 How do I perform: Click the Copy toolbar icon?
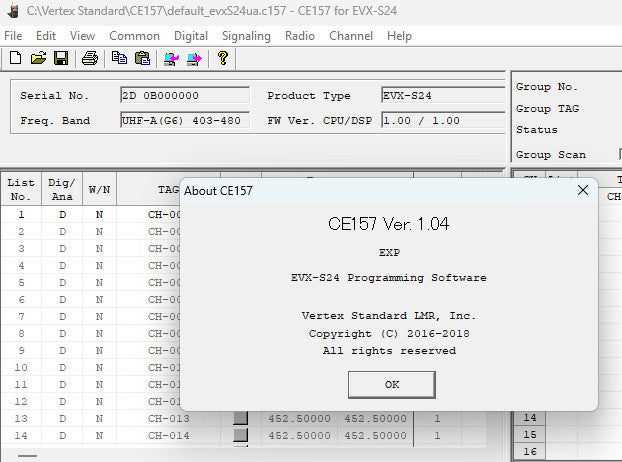(x=119, y=58)
